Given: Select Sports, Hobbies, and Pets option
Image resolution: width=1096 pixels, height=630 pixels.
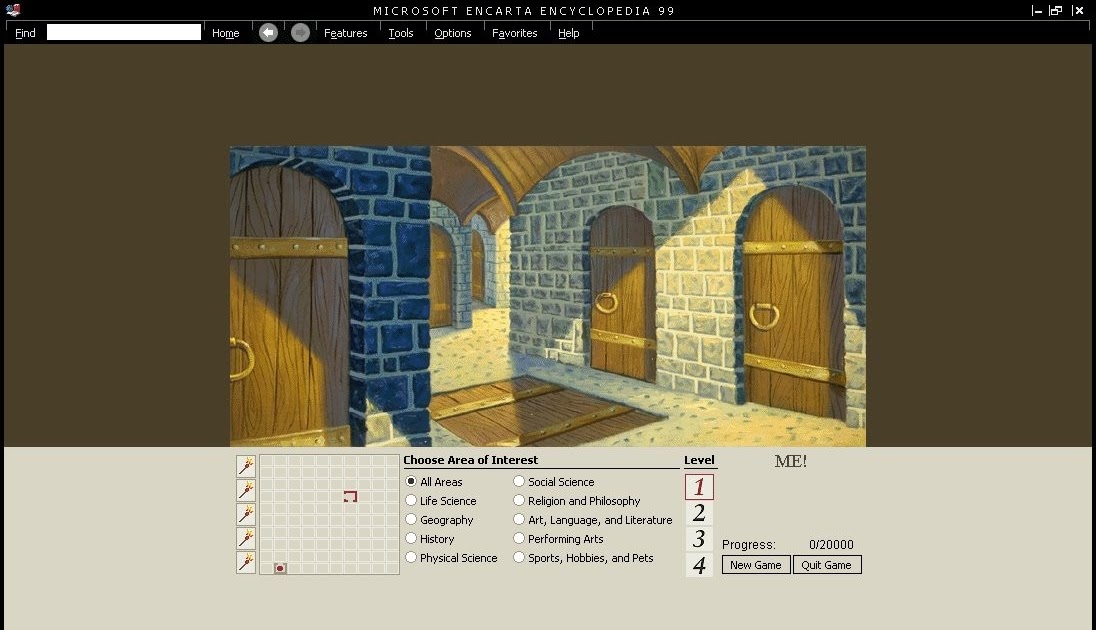Looking at the screenshot, I should point(519,557).
